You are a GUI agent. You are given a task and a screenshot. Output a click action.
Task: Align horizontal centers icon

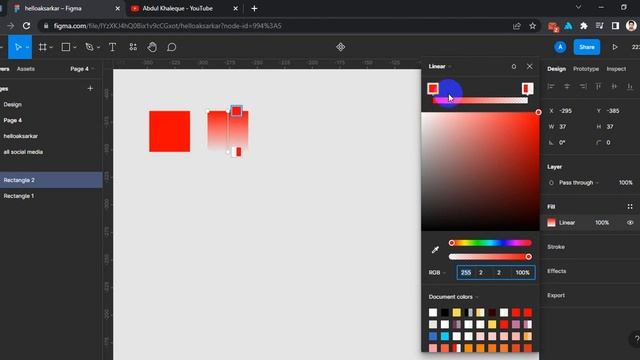[x=567, y=86]
